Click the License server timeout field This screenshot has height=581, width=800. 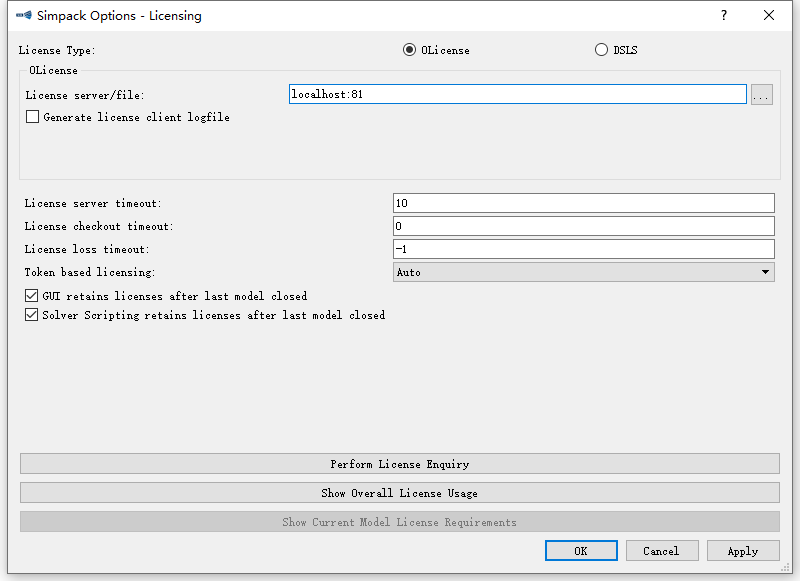point(584,203)
